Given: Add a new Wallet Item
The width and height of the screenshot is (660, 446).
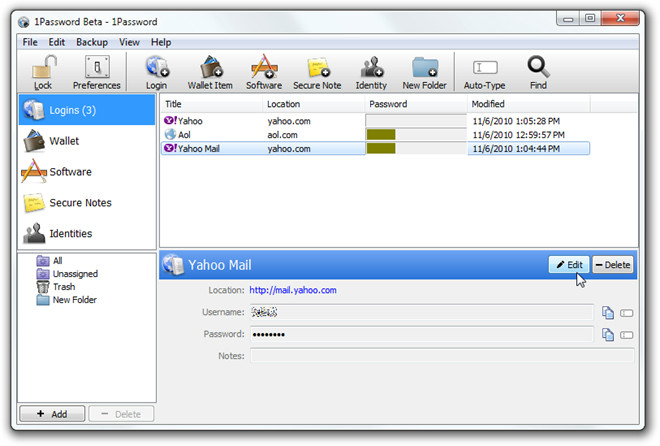Looking at the screenshot, I should click(x=210, y=72).
